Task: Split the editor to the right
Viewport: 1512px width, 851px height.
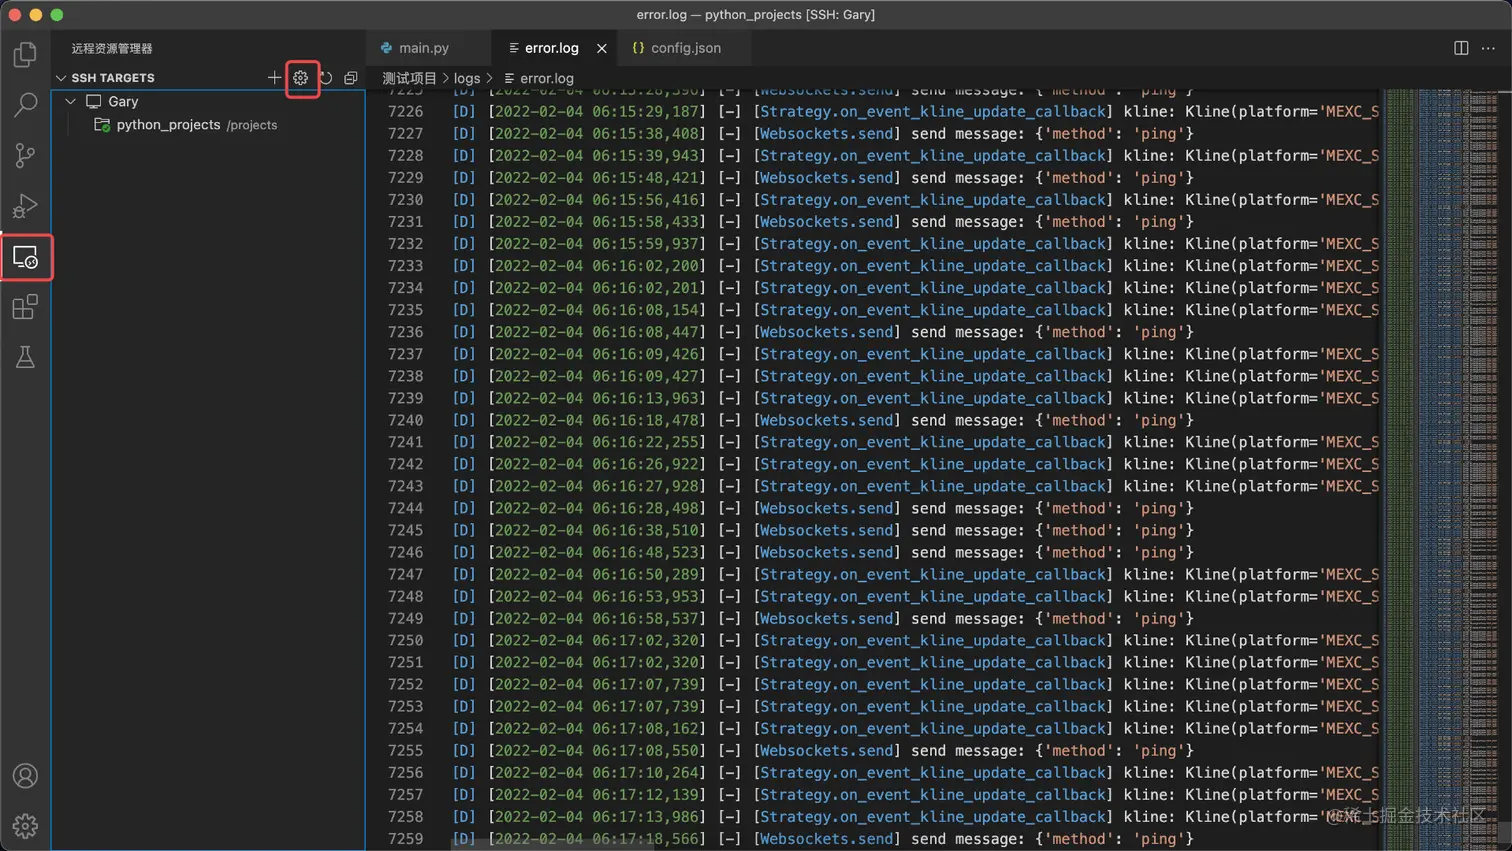Action: (x=1461, y=48)
